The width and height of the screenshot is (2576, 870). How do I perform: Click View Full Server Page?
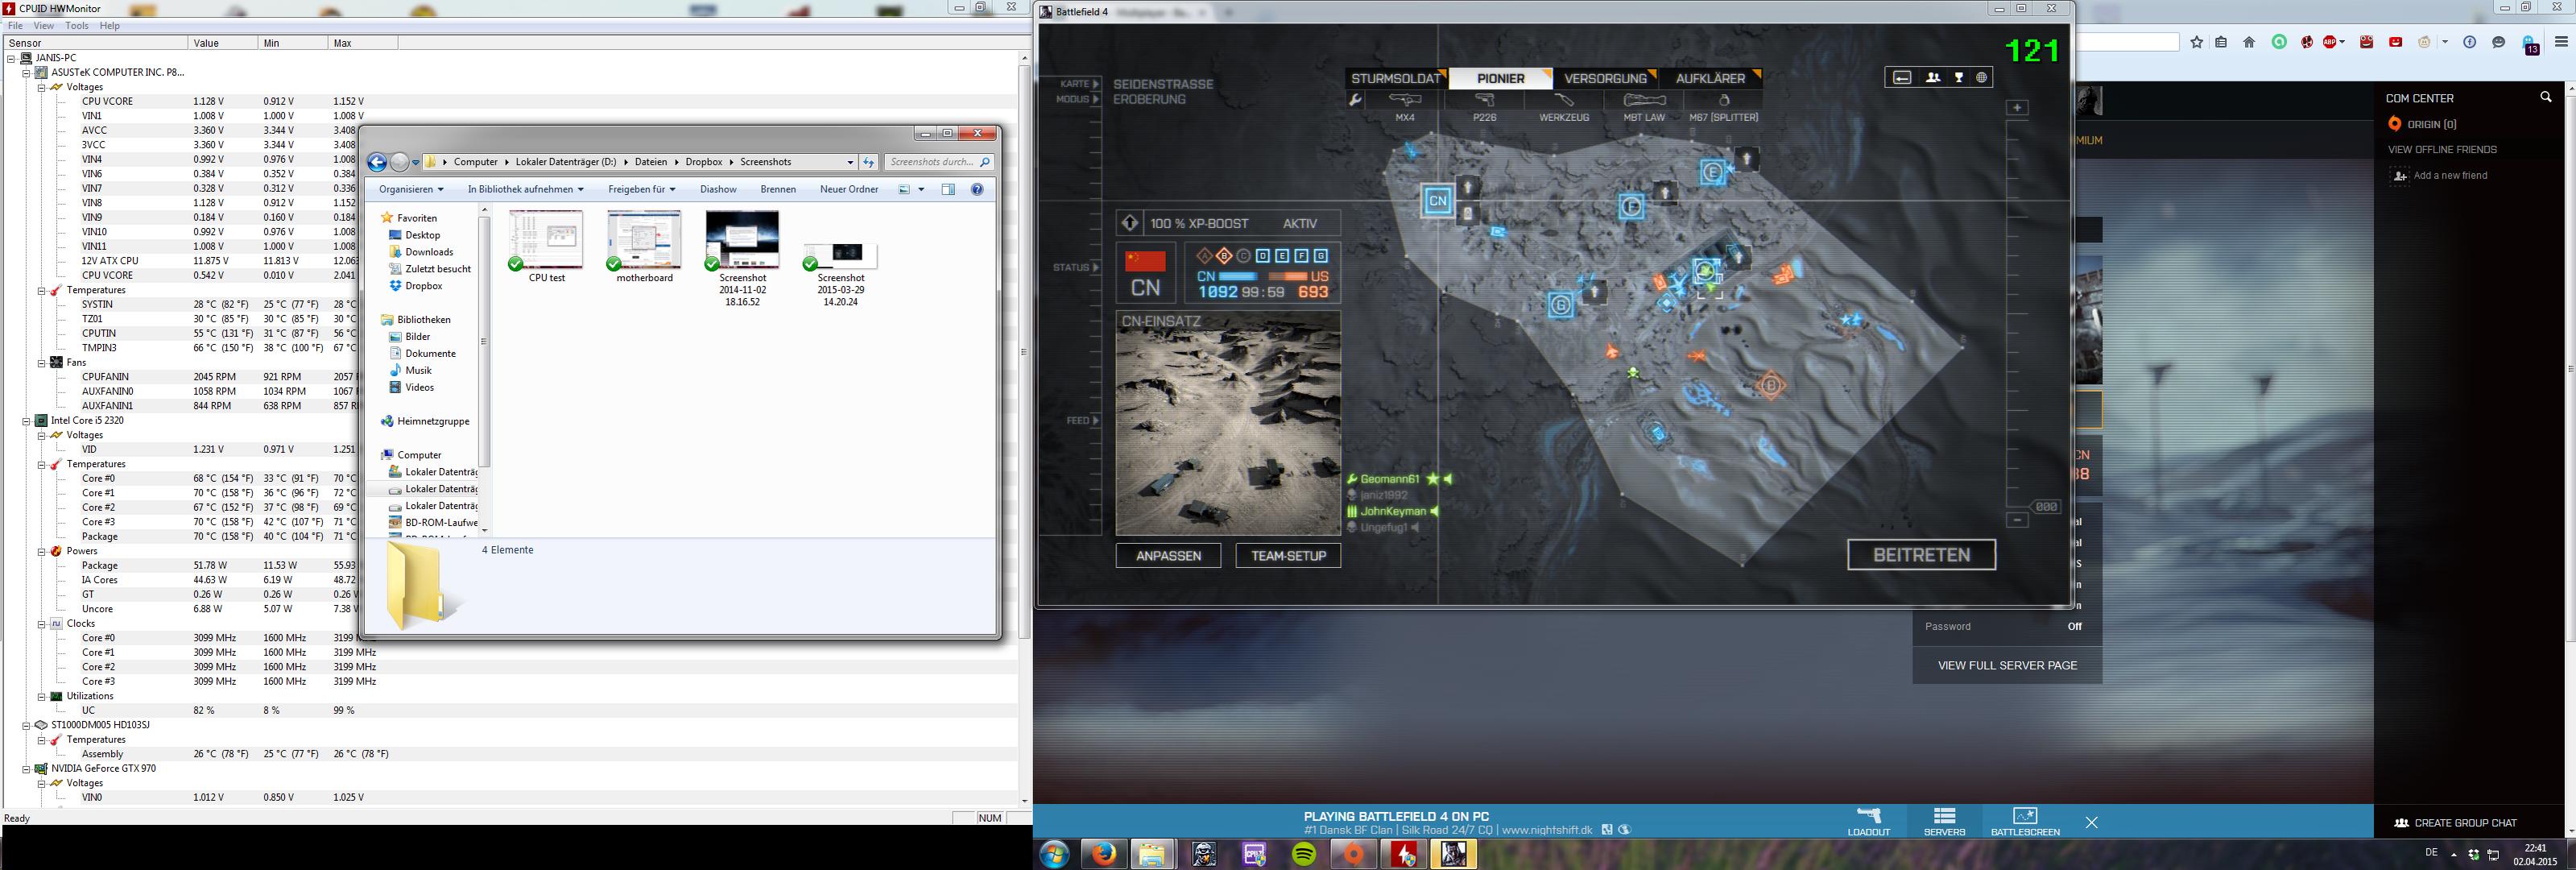(x=2006, y=665)
